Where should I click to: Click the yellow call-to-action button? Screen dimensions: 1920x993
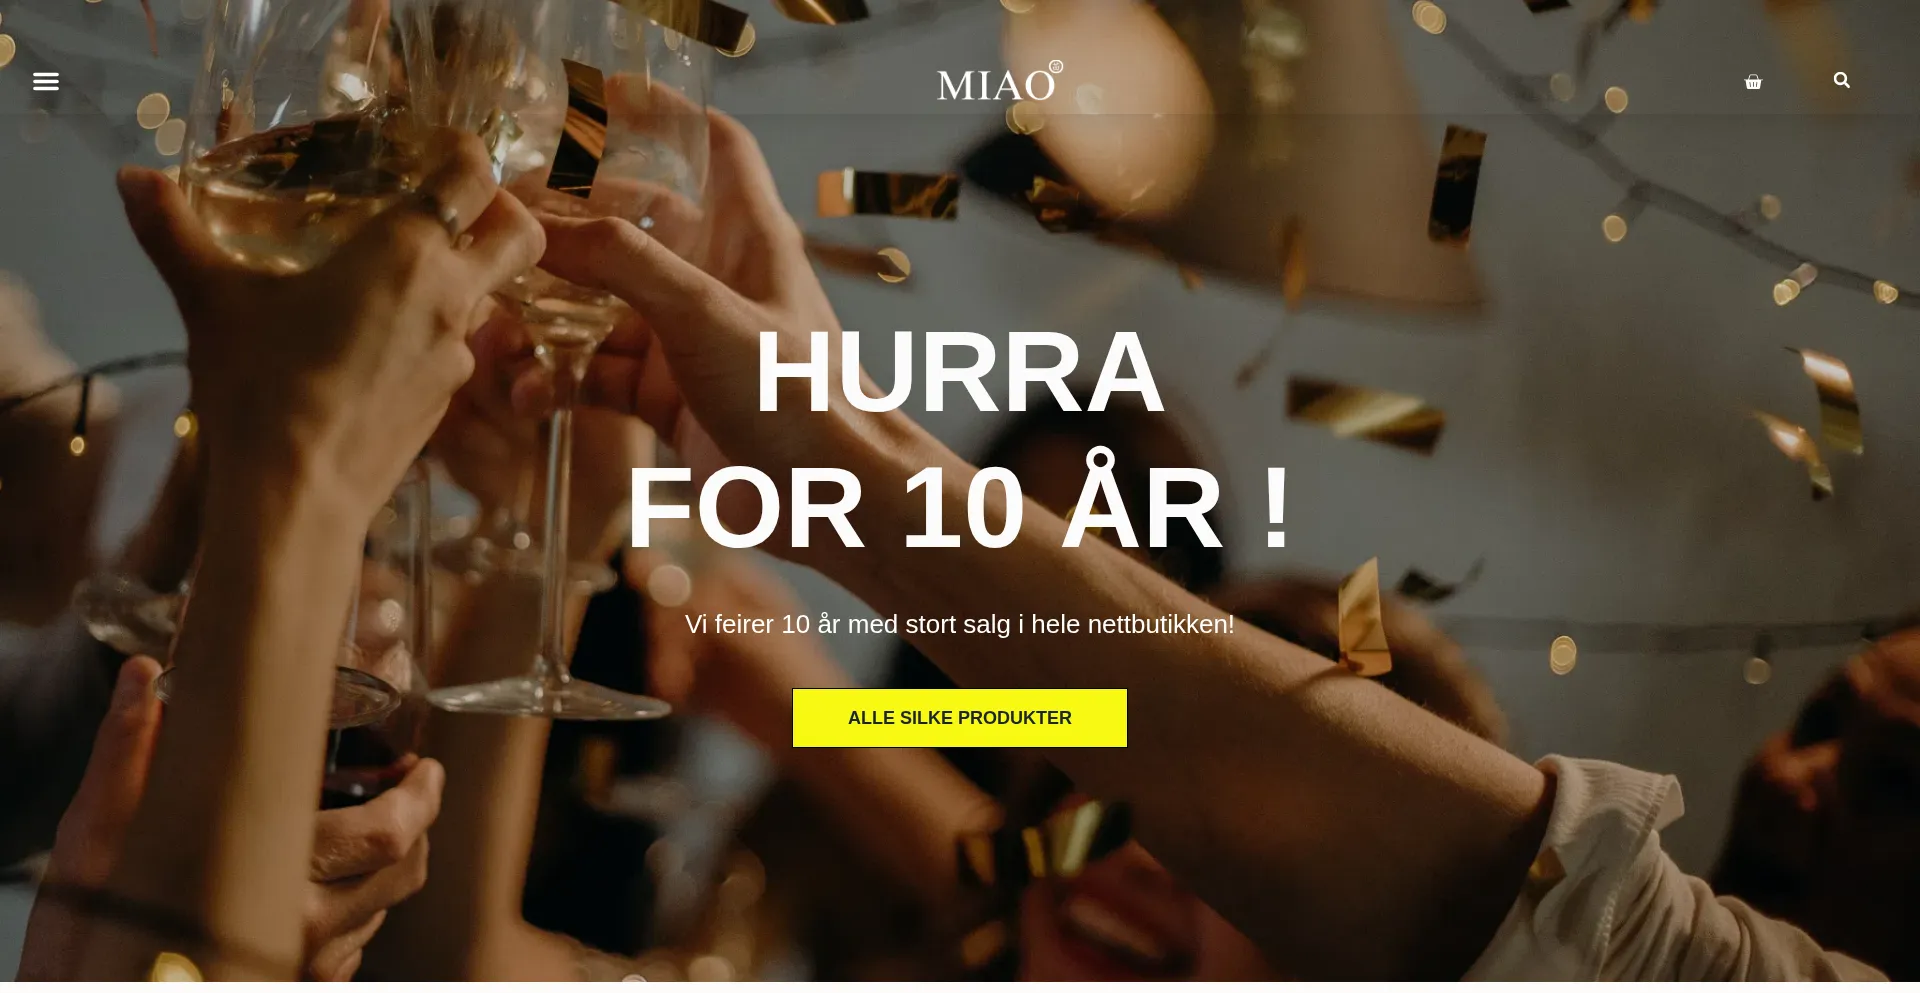(x=960, y=718)
